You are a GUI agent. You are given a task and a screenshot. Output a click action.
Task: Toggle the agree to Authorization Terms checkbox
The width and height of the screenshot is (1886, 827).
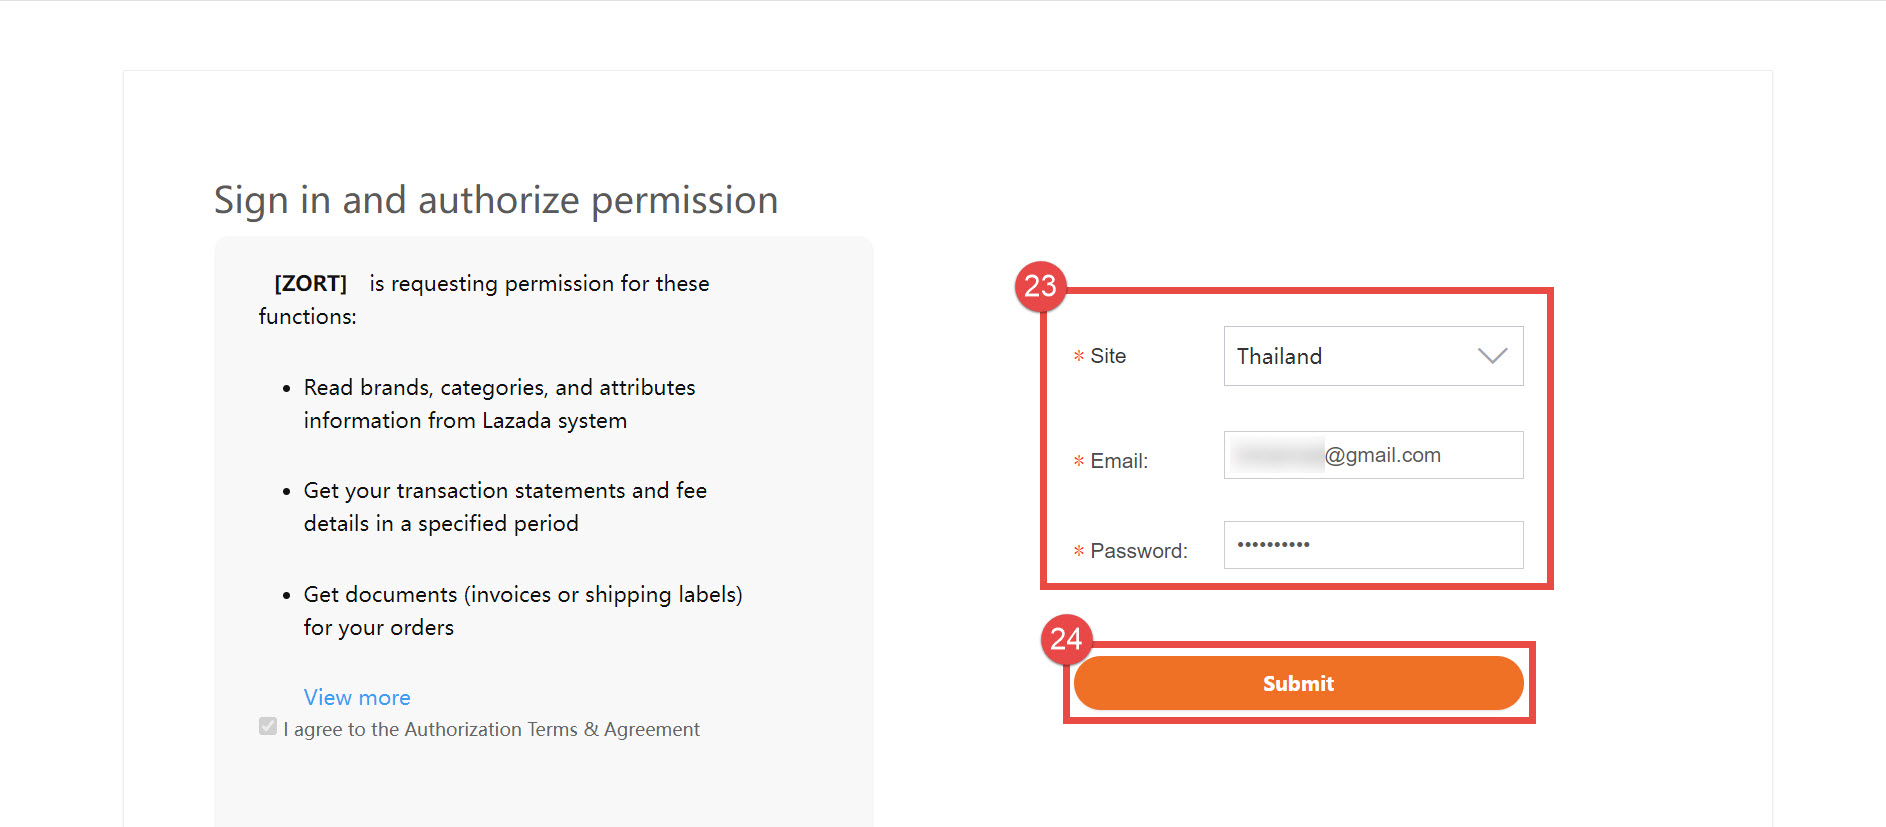(x=268, y=727)
